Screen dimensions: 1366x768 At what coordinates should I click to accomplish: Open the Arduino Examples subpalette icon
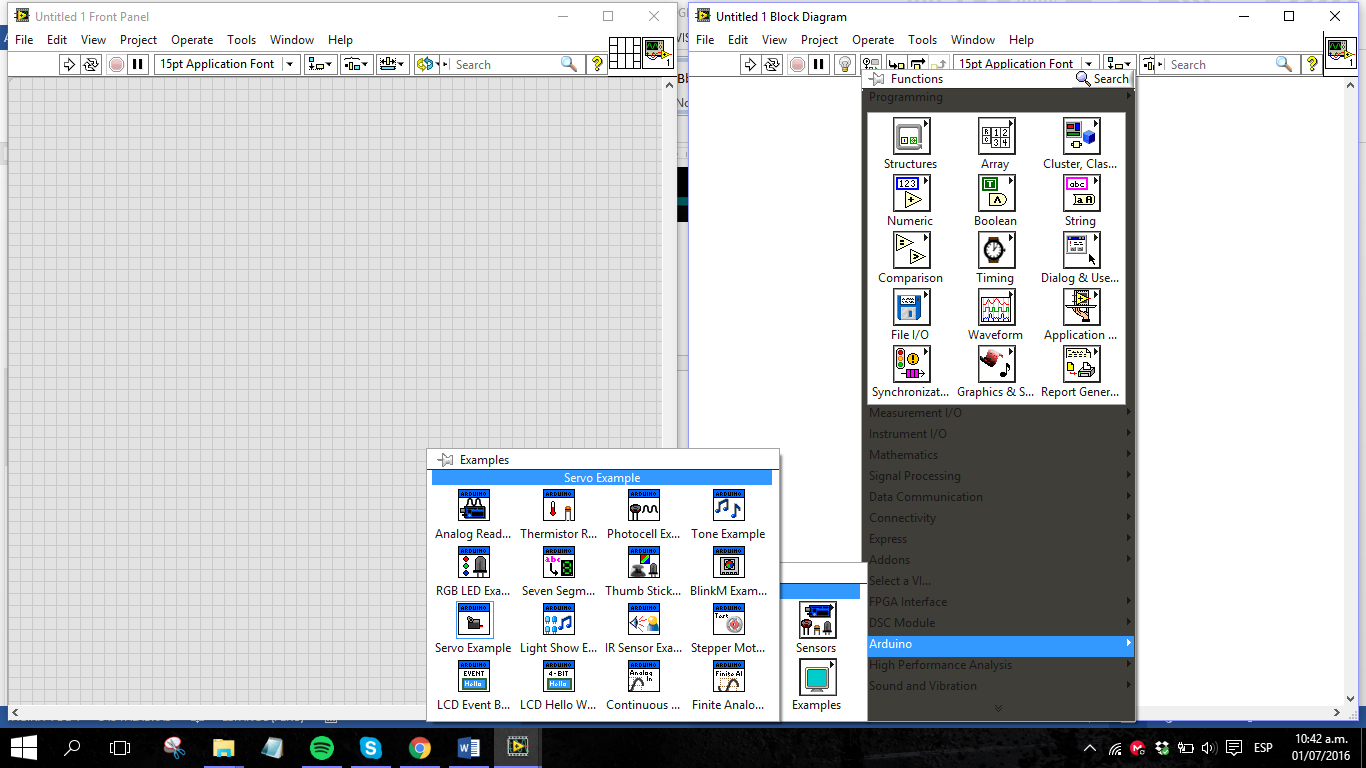(817, 678)
